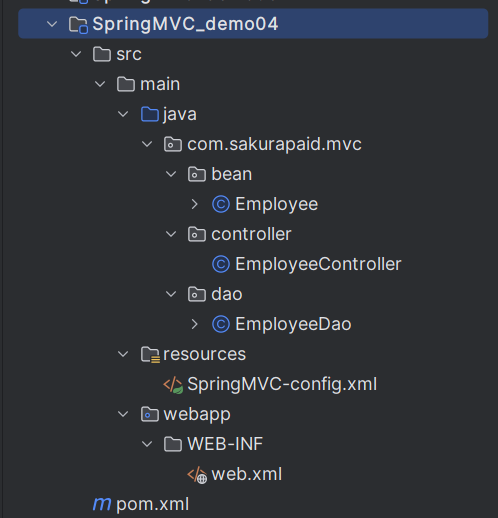Select the main folder label
This screenshot has height=518, width=498.
point(160,84)
